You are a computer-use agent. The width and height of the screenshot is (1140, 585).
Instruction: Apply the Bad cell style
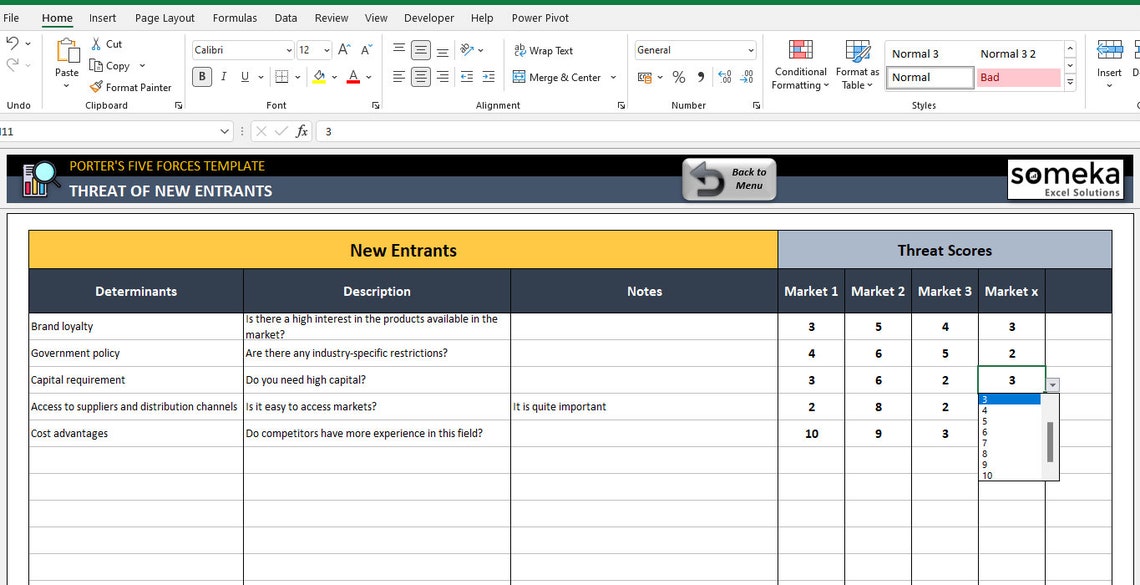pyautogui.click(x=1018, y=76)
